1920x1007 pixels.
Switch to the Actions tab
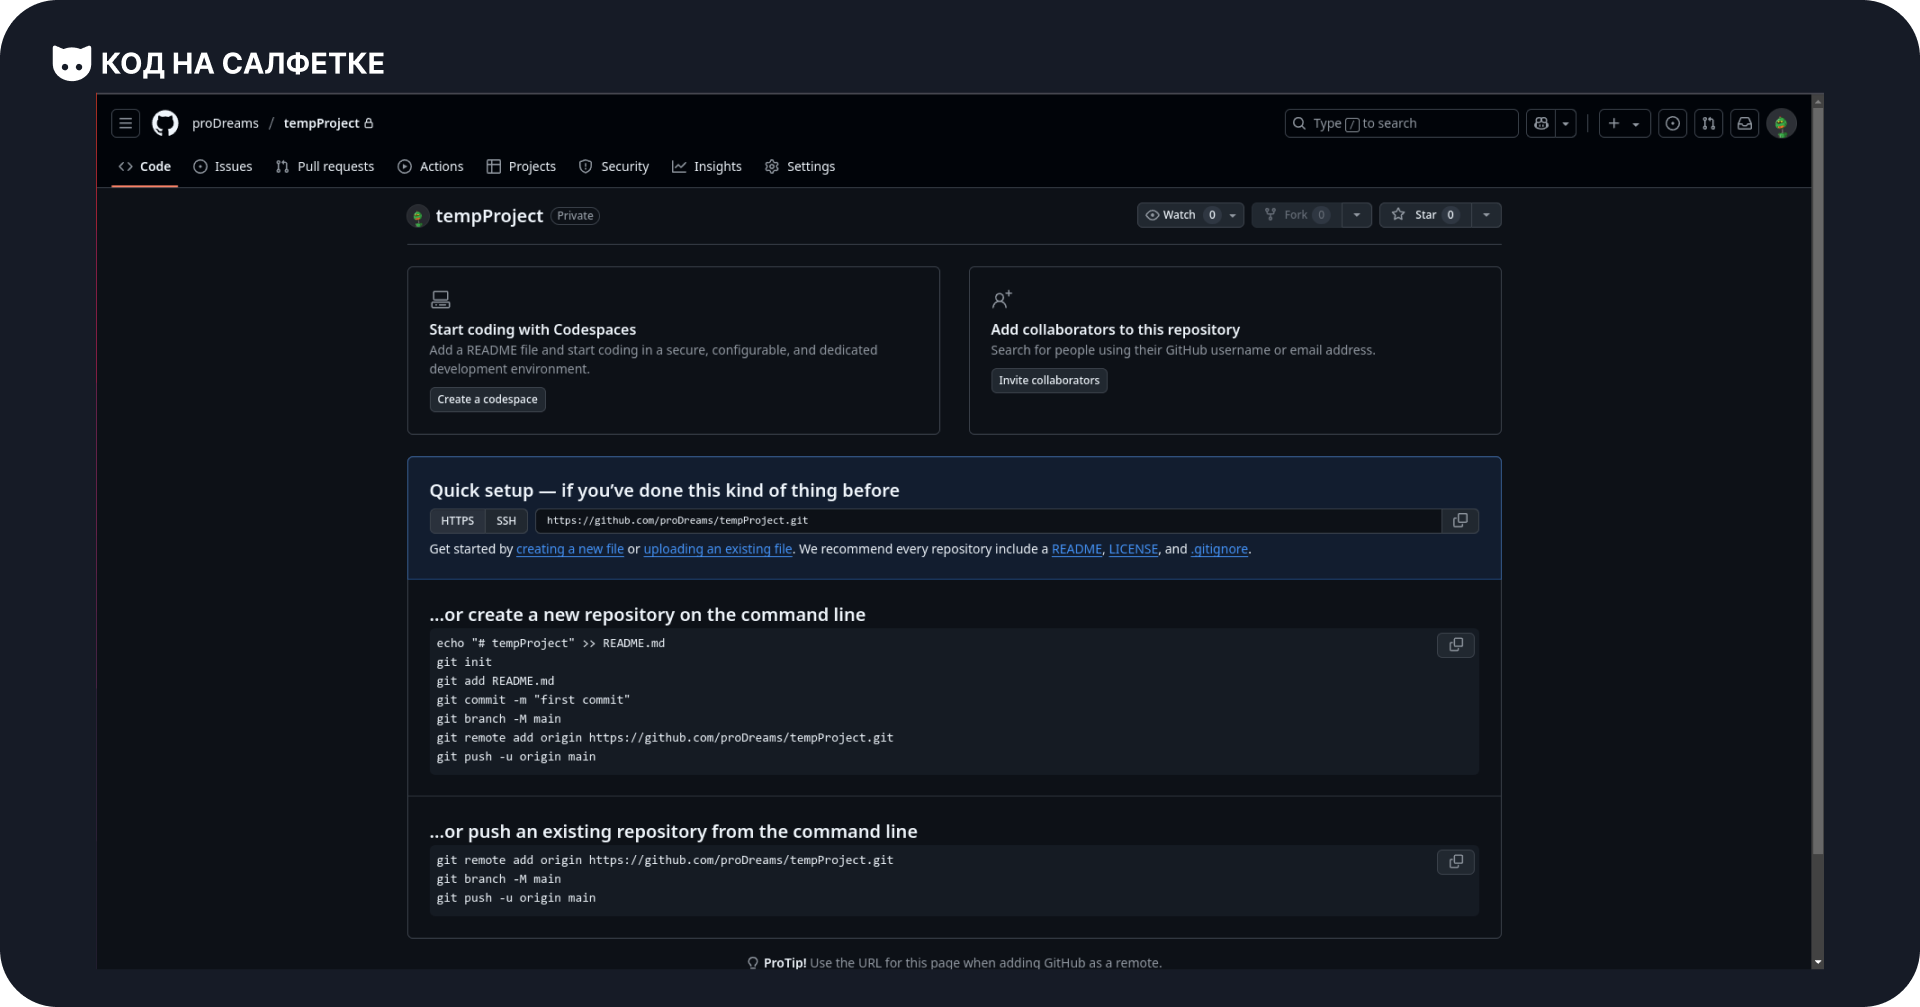(x=431, y=166)
